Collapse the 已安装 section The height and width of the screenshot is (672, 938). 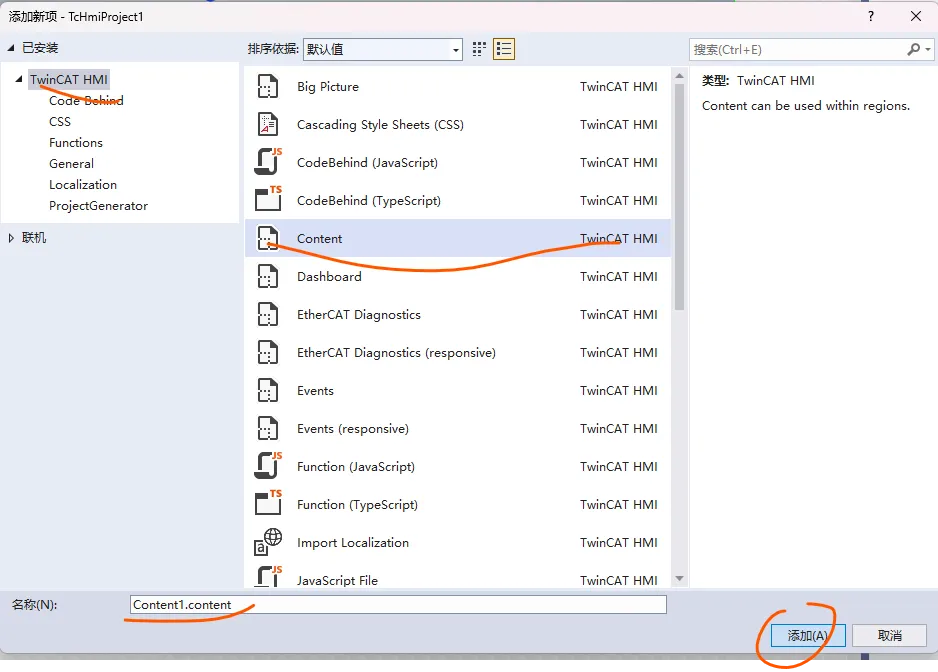pyautogui.click(x=11, y=48)
